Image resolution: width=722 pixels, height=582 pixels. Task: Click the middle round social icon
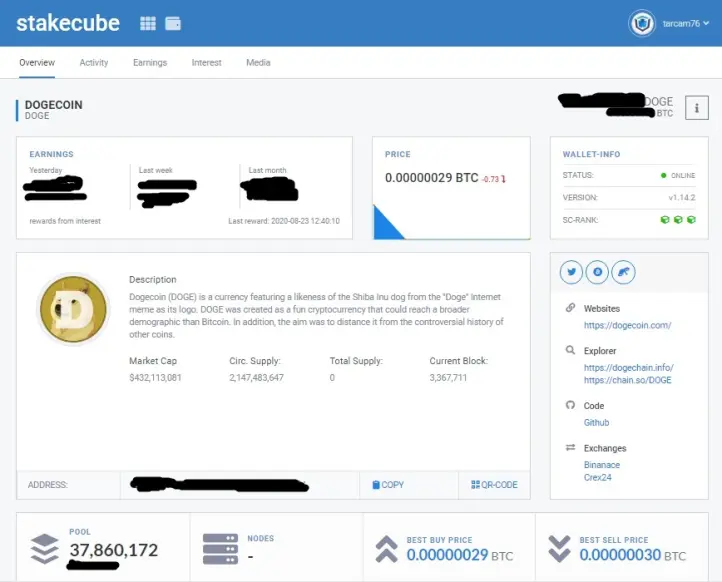click(x=597, y=272)
